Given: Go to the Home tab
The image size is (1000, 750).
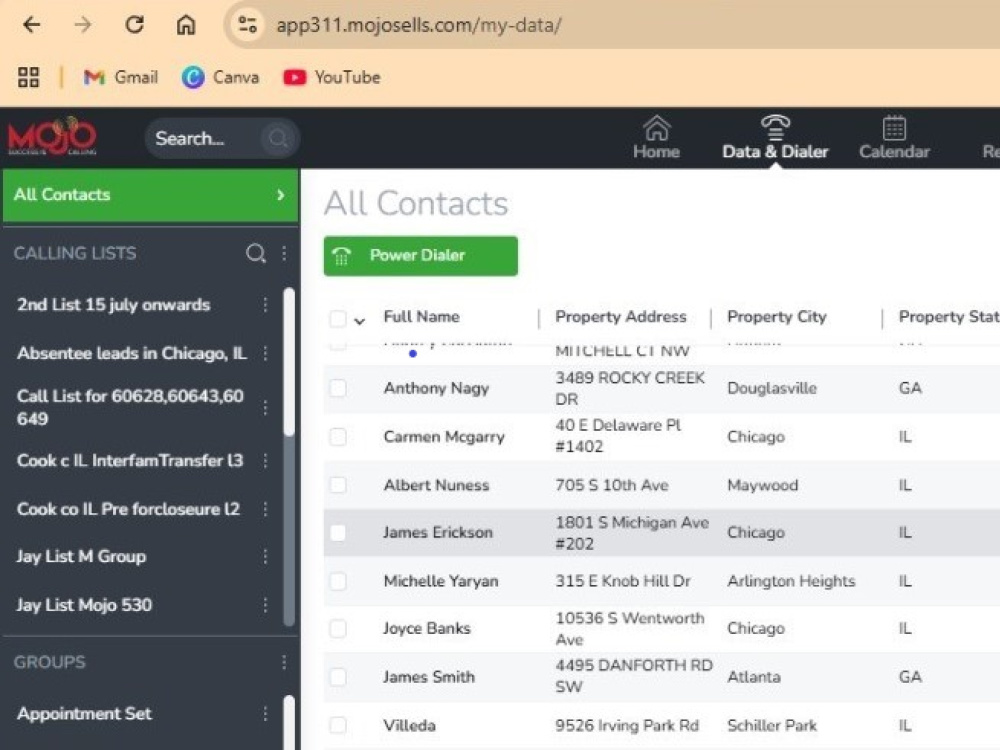Looking at the screenshot, I should (x=656, y=137).
